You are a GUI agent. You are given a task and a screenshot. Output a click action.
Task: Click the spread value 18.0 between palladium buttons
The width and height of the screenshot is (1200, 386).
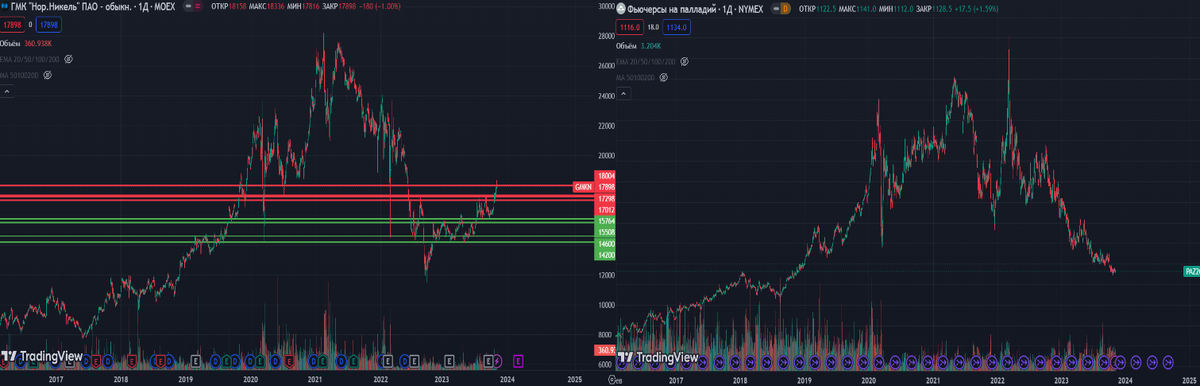tap(653, 27)
